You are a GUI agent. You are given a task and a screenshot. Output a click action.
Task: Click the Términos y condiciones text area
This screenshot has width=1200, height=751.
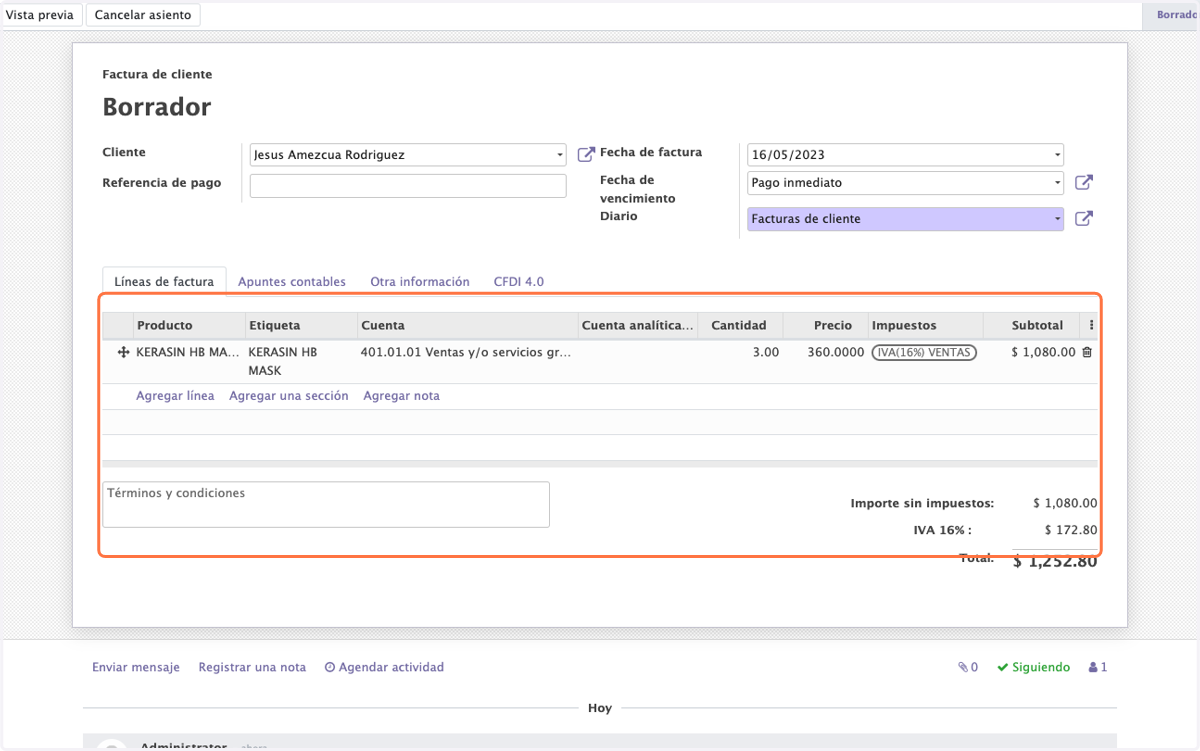click(x=326, y=504)
